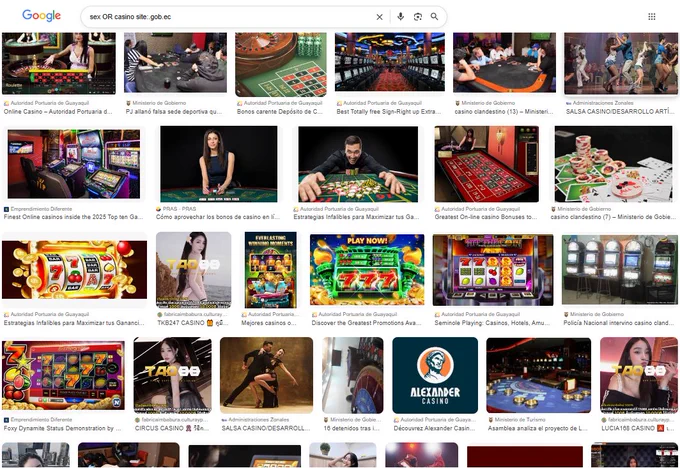
Task: Open 'PJ allanó falsa sede deportiva' result
Action: coord(173,112)
